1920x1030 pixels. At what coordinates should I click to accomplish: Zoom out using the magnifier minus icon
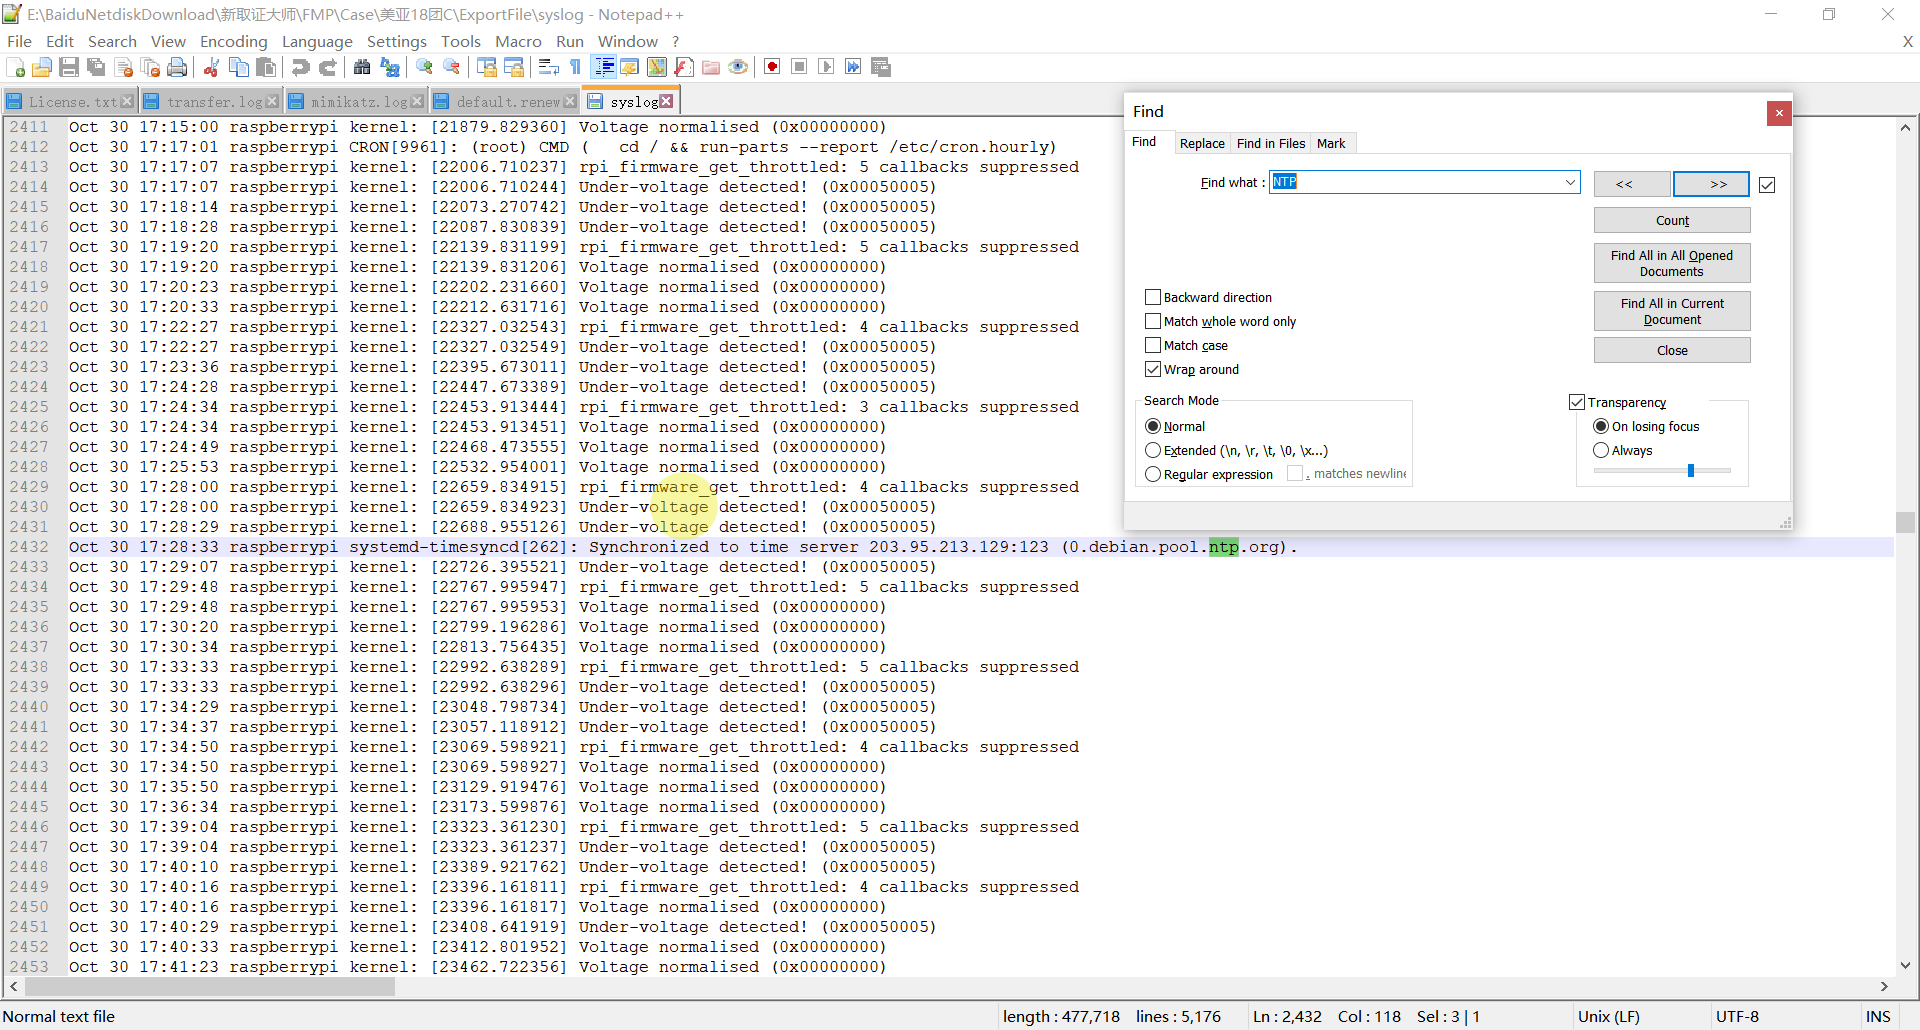(x=452, y=67)
